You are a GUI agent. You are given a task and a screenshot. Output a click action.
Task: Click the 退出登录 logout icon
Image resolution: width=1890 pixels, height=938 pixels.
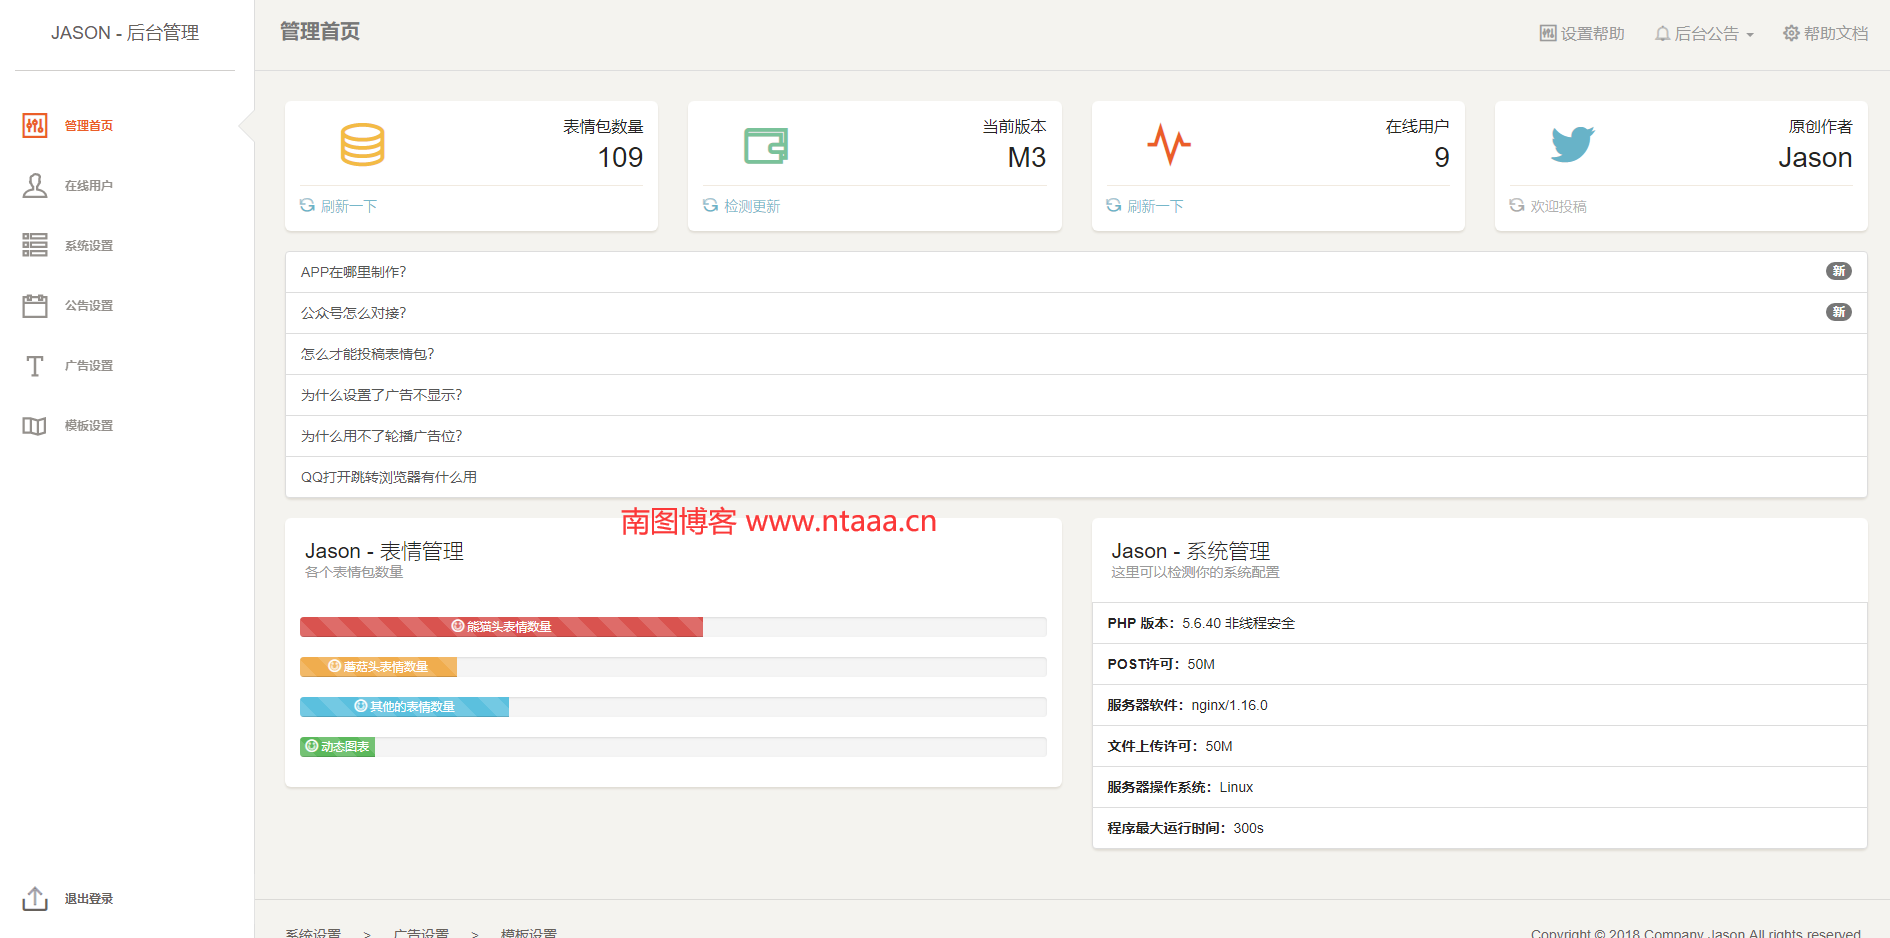pos(35,898)
